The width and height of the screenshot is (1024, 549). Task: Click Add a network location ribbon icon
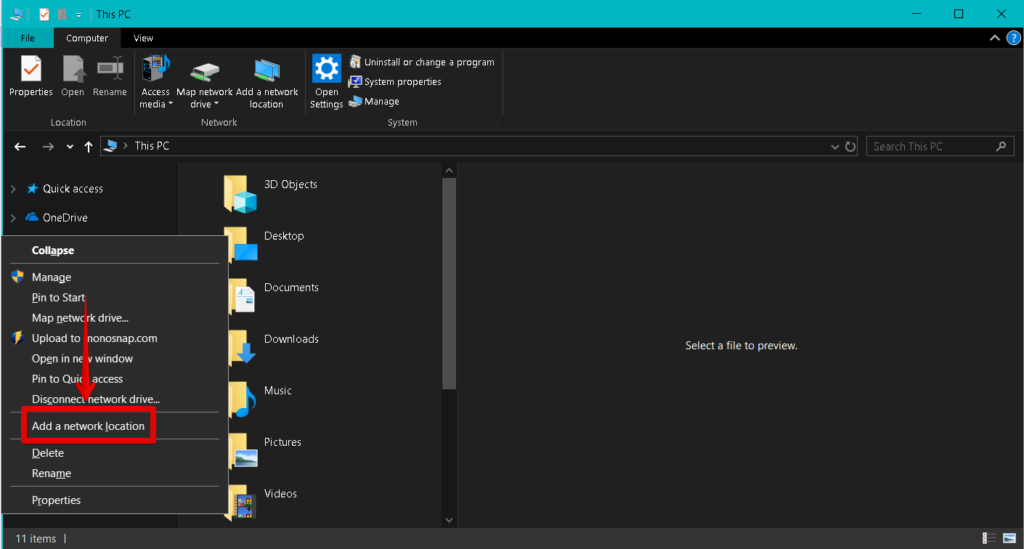click(x=267, y=71)
